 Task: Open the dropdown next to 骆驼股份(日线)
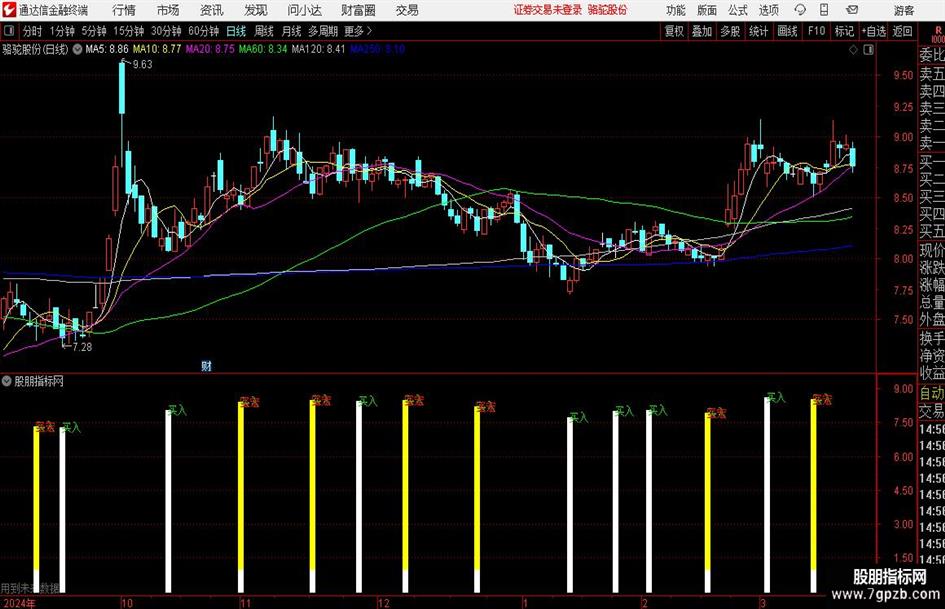77,49
